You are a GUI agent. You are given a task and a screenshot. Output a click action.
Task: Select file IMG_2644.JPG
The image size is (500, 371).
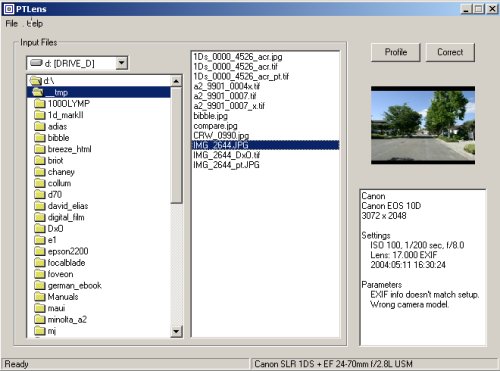[x=266, y=145]
